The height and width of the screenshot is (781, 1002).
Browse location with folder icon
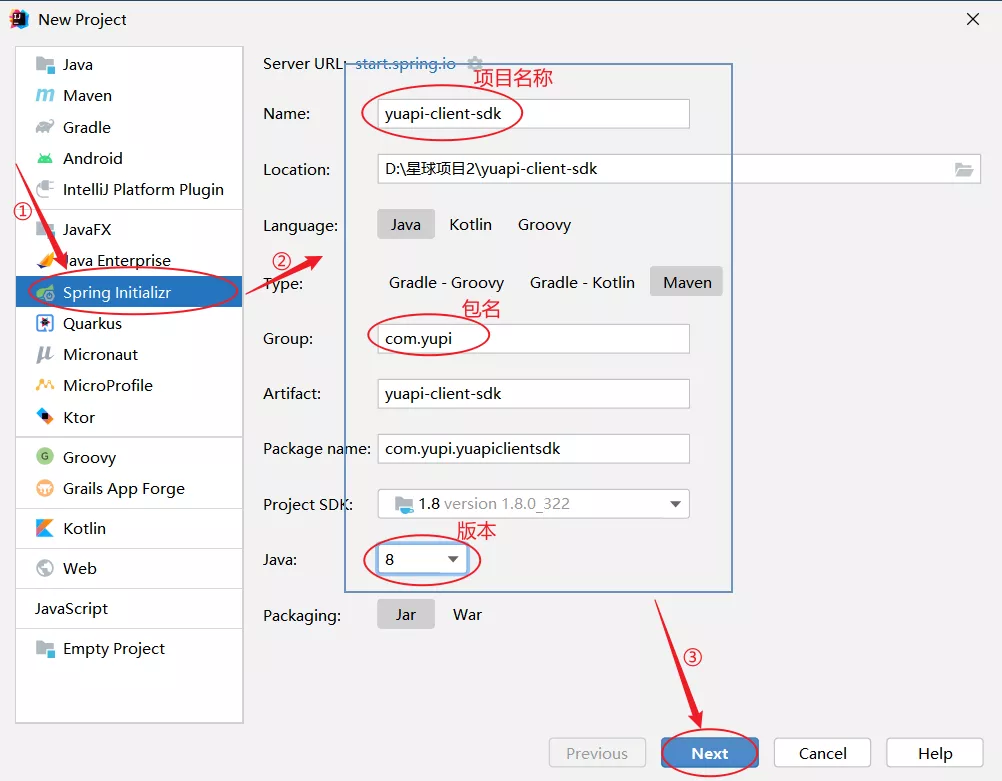point(964,169)
